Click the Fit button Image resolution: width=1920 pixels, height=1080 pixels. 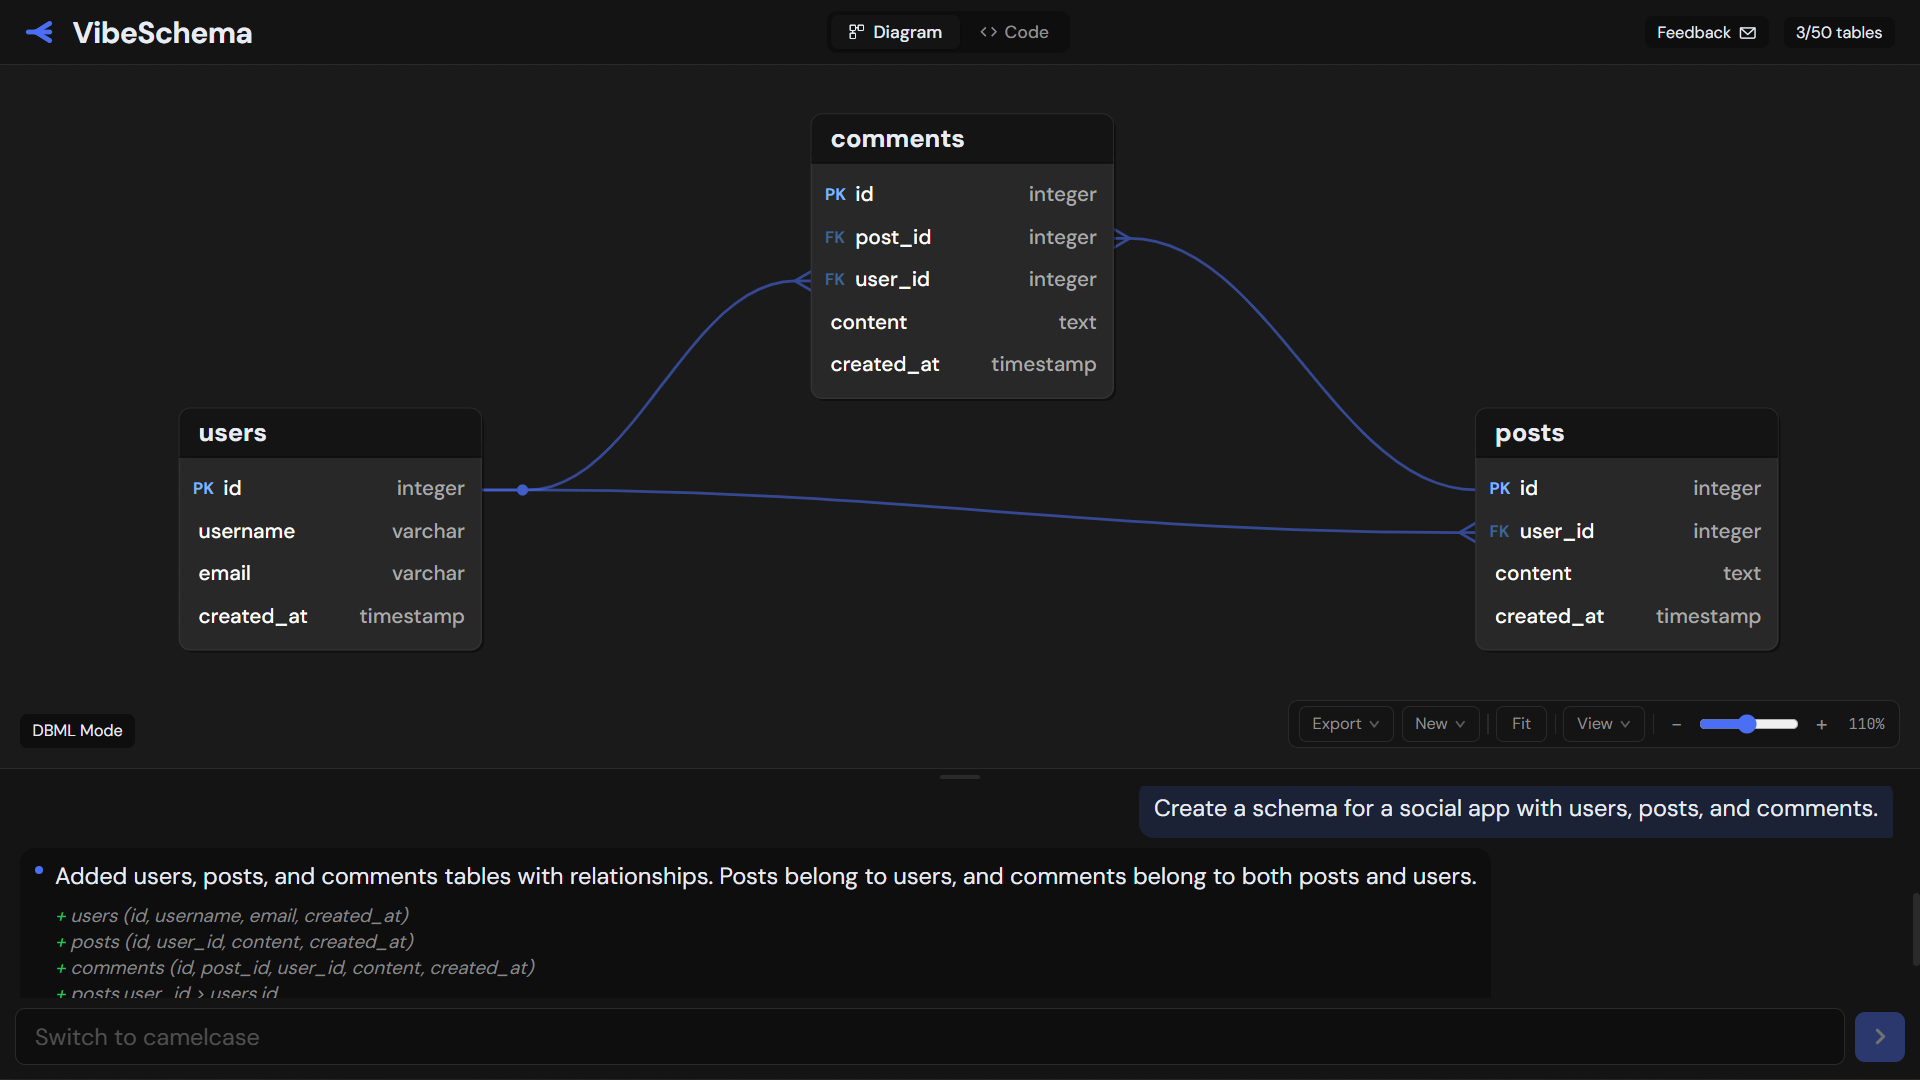pyautogui.click(x=1521, y=723)
